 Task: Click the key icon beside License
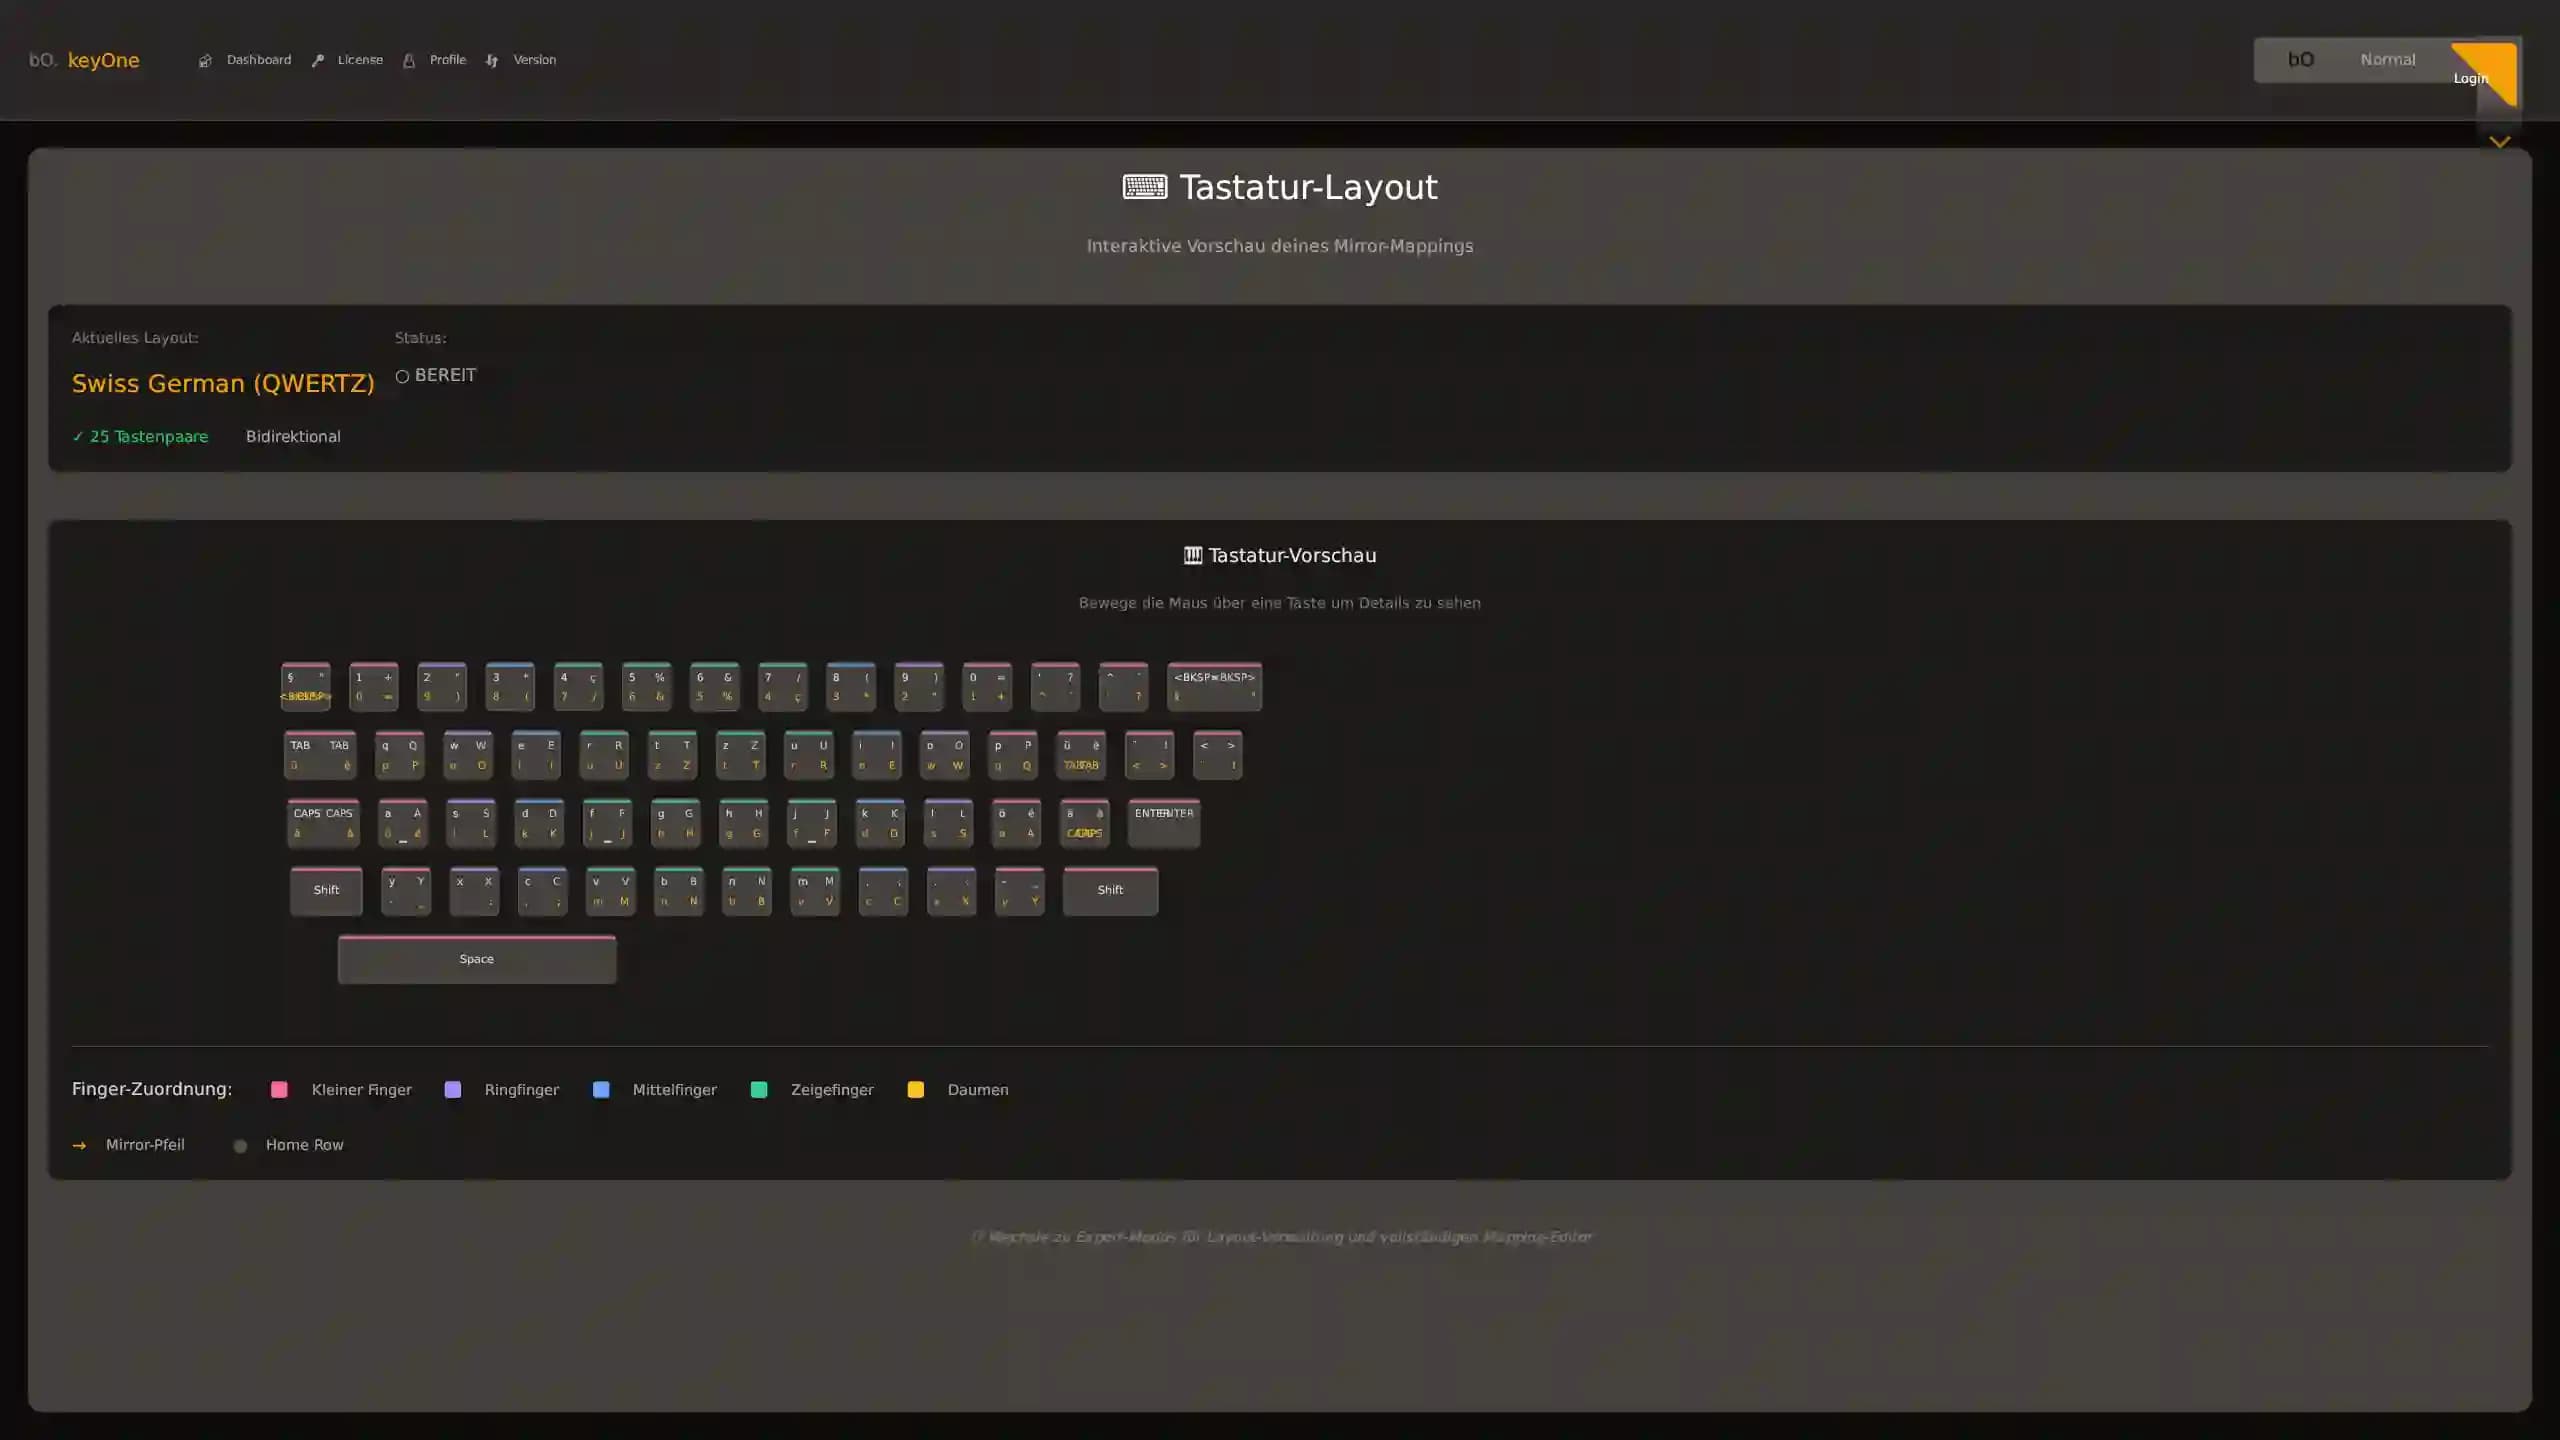coord(318,60)
